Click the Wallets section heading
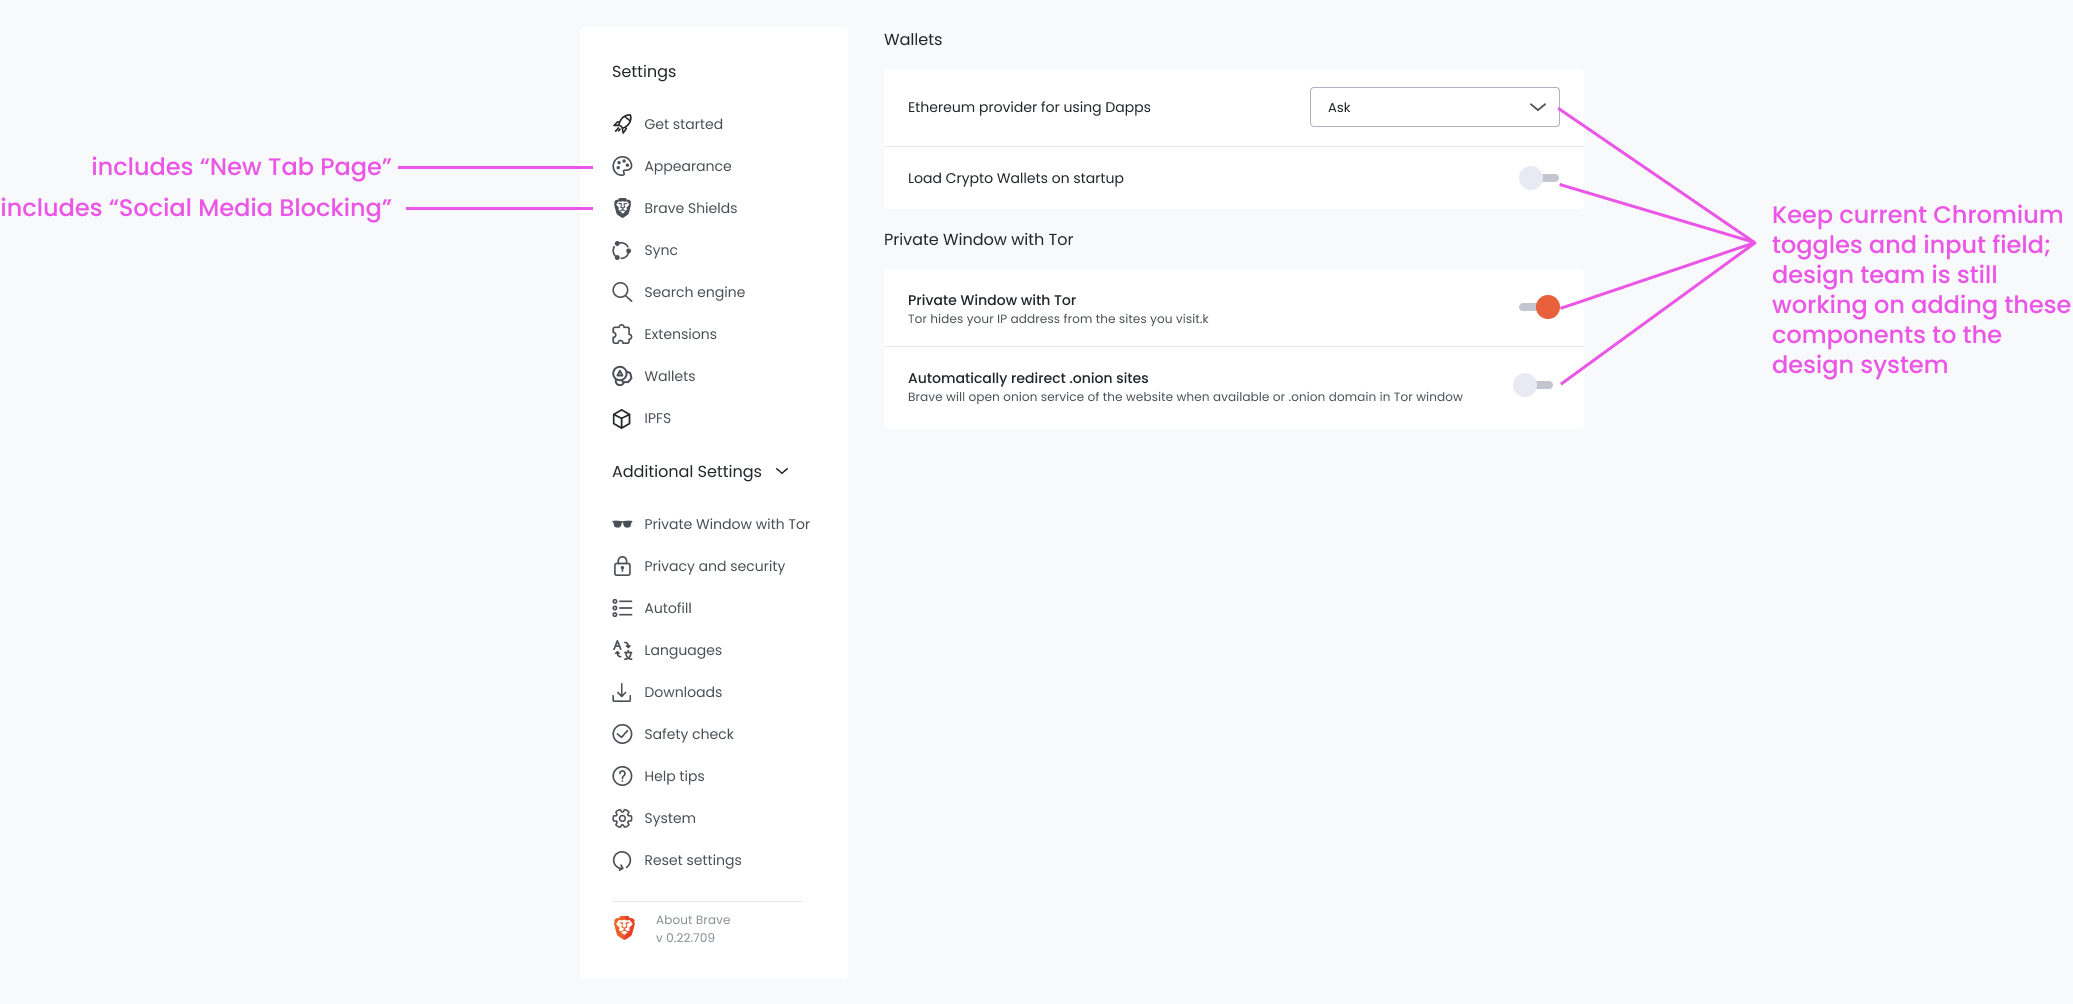This screenshot has width=2073, height=1004. 913,39
